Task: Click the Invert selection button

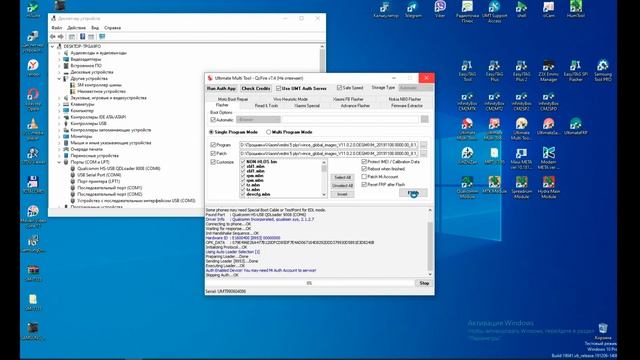Action: coord(342,194)
